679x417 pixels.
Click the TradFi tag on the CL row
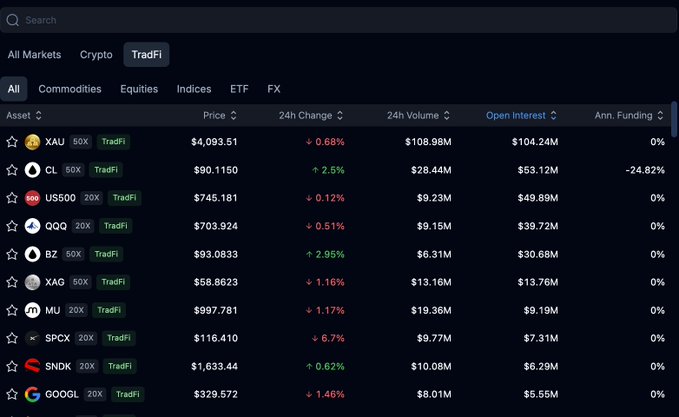coord(106,170)
